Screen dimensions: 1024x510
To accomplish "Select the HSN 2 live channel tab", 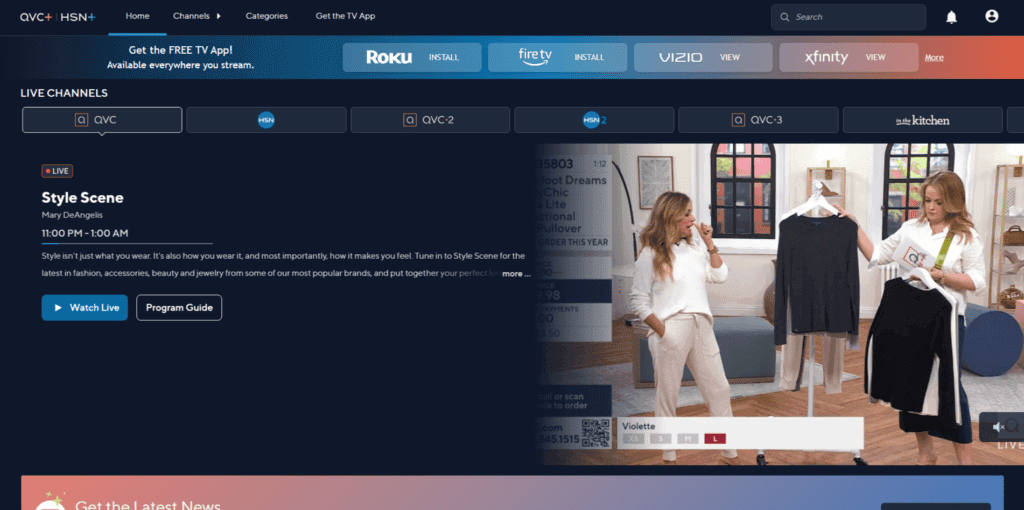I will (x=594, y=120).
